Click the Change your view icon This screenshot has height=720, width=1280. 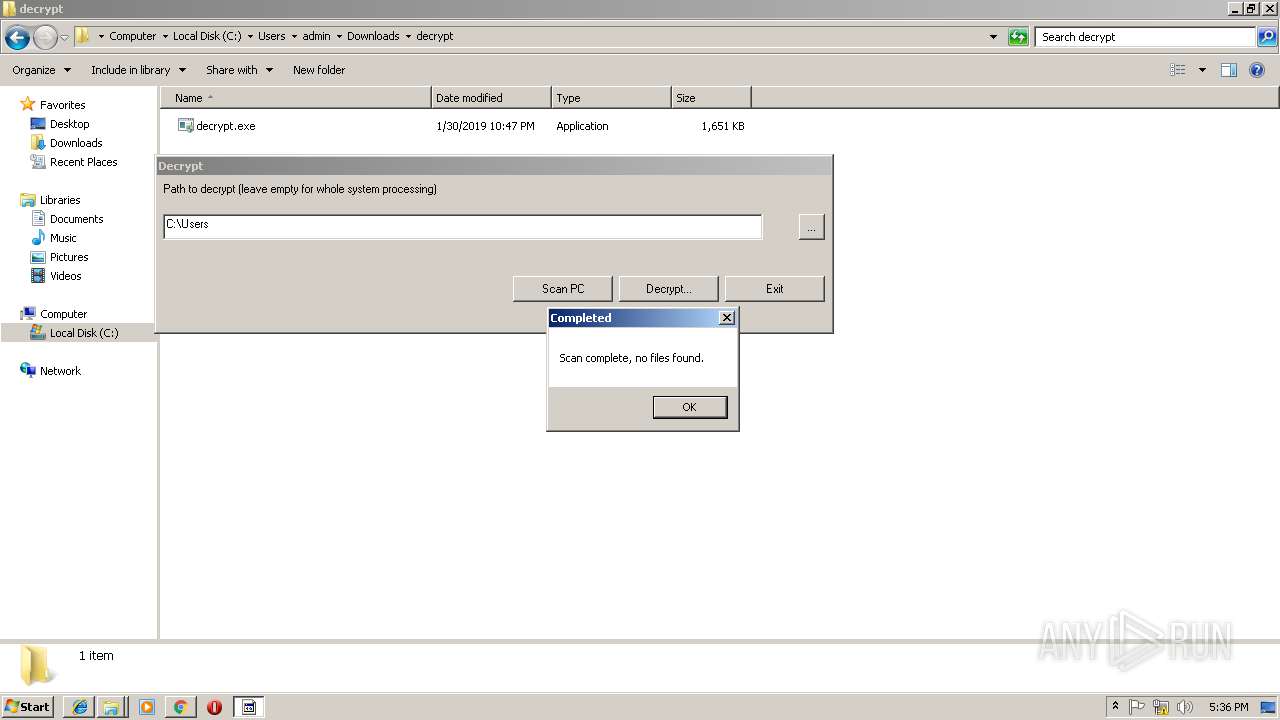click(x=1178, y=70)
